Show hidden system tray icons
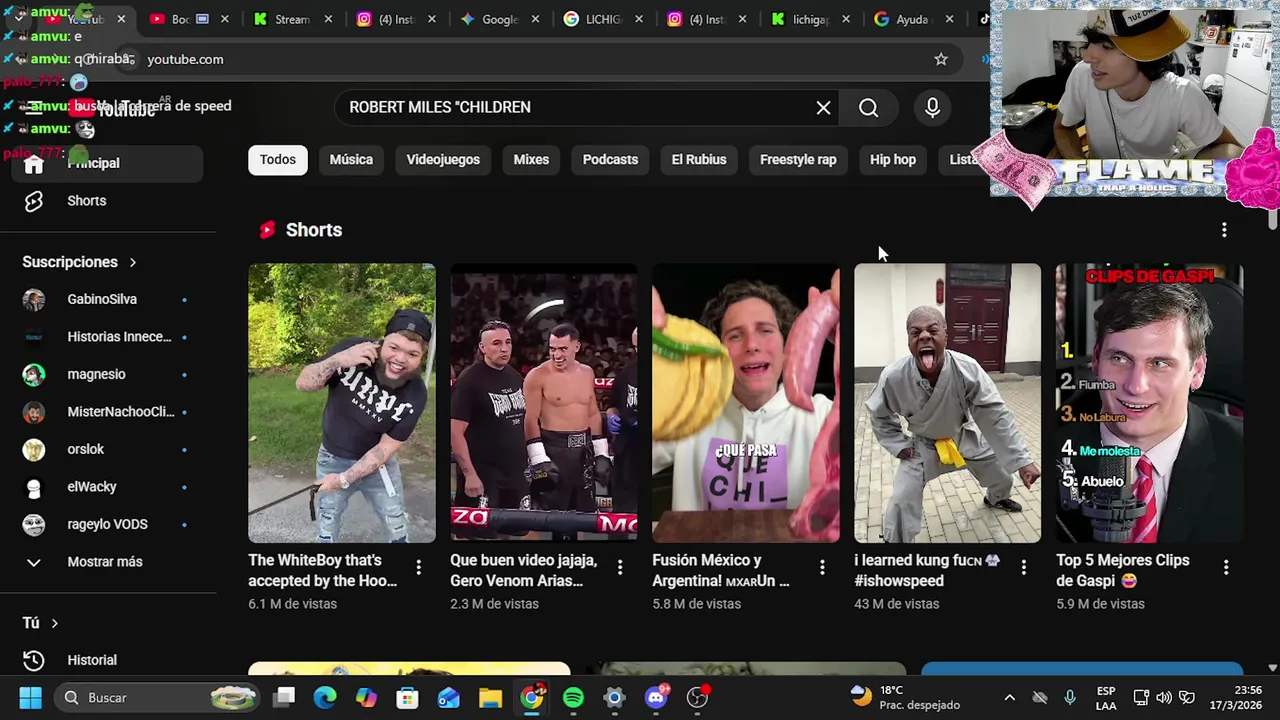Viewport: 1280px width, 720px height. [1009, 698]
